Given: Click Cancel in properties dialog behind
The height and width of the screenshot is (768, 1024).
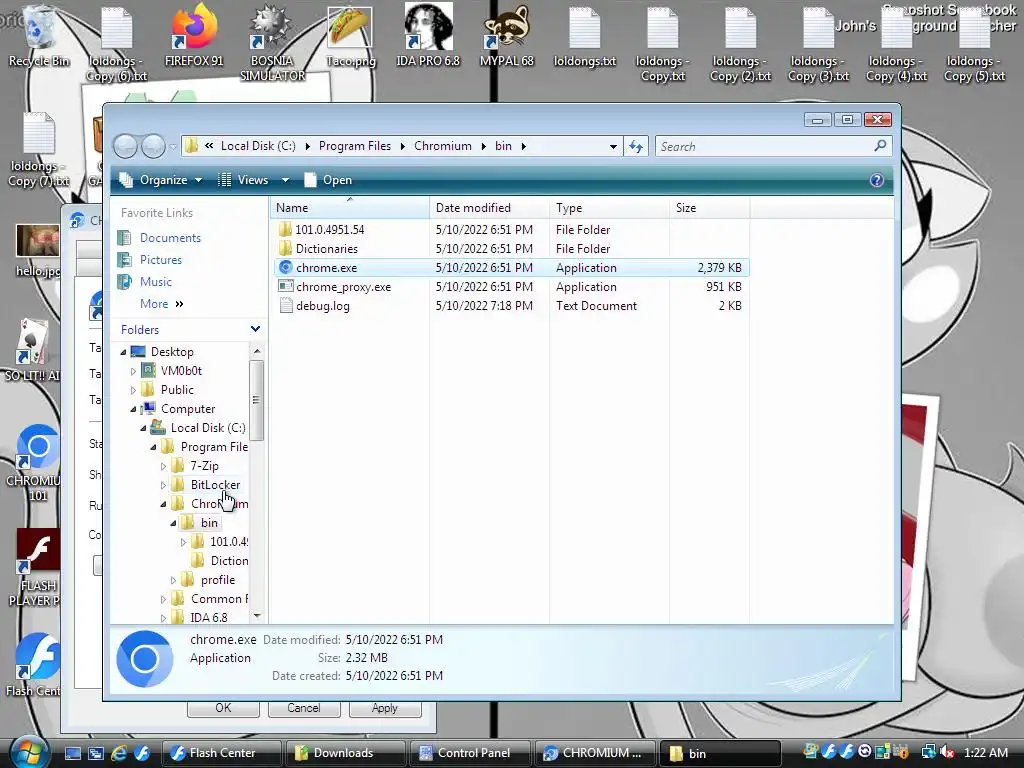Looking at the screenshot, I should 304,708.
